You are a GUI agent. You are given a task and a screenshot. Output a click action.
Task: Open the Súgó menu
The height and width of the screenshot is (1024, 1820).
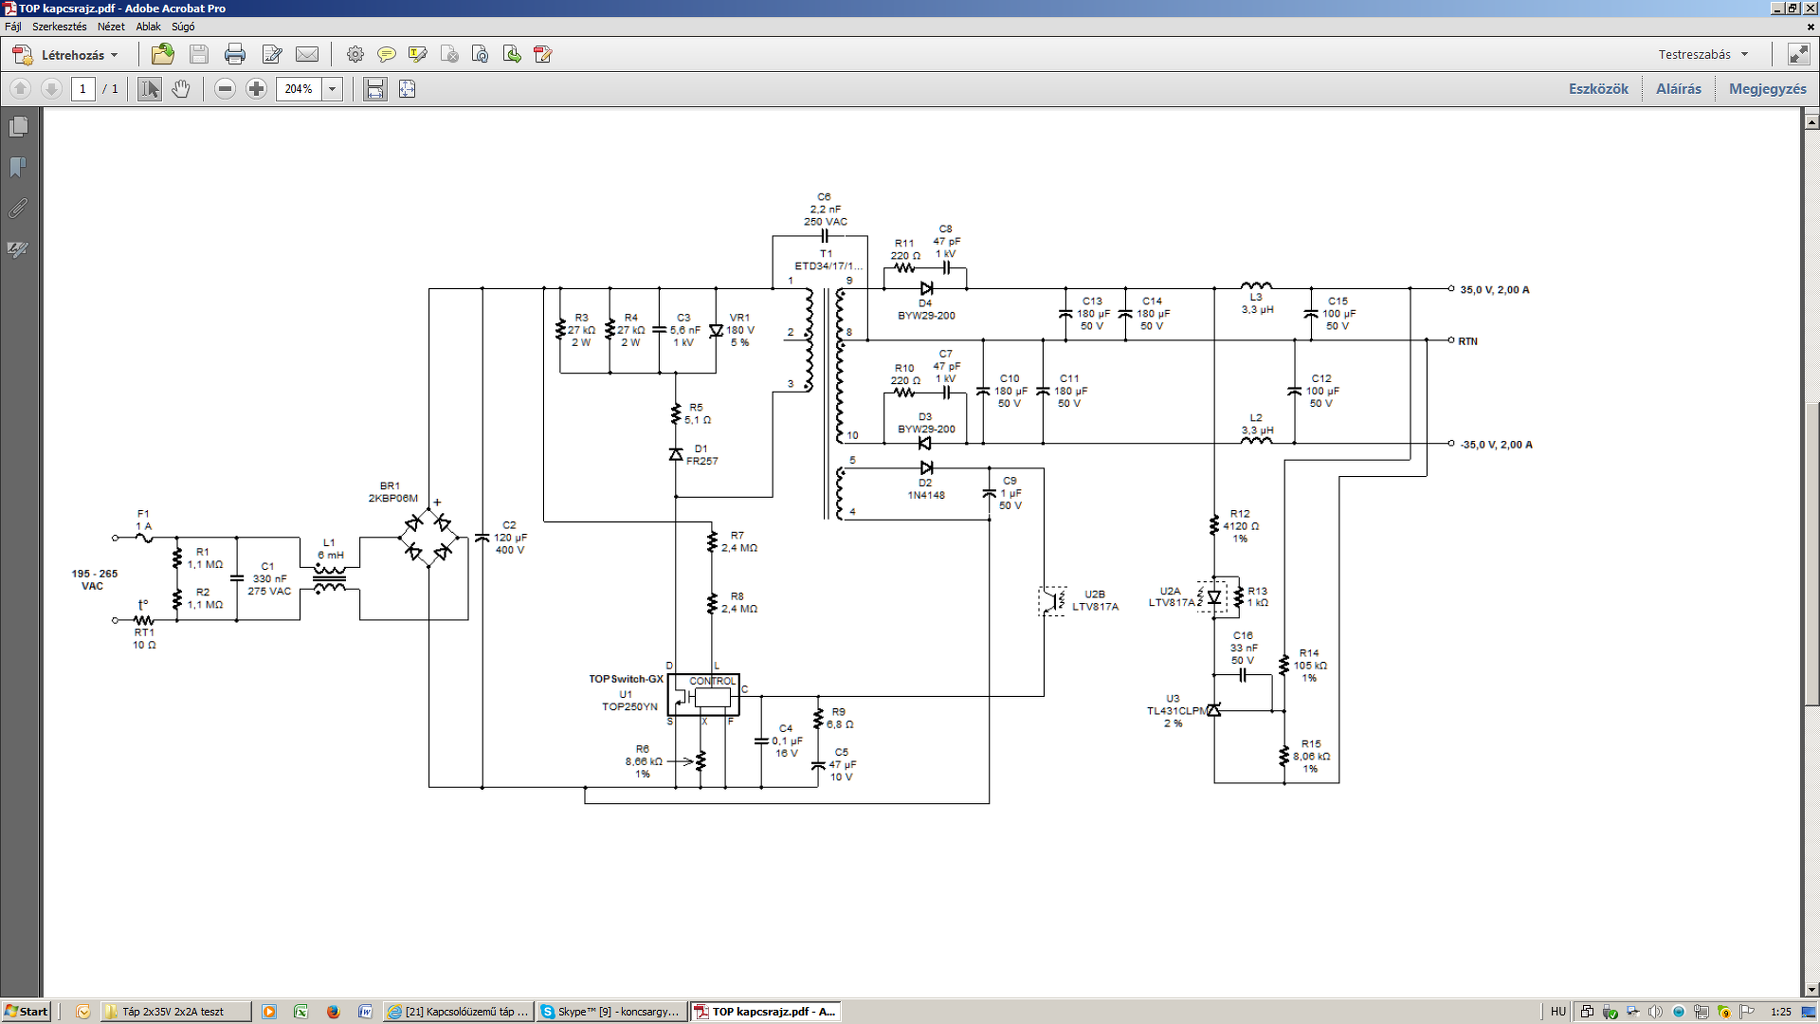[183, 27]
